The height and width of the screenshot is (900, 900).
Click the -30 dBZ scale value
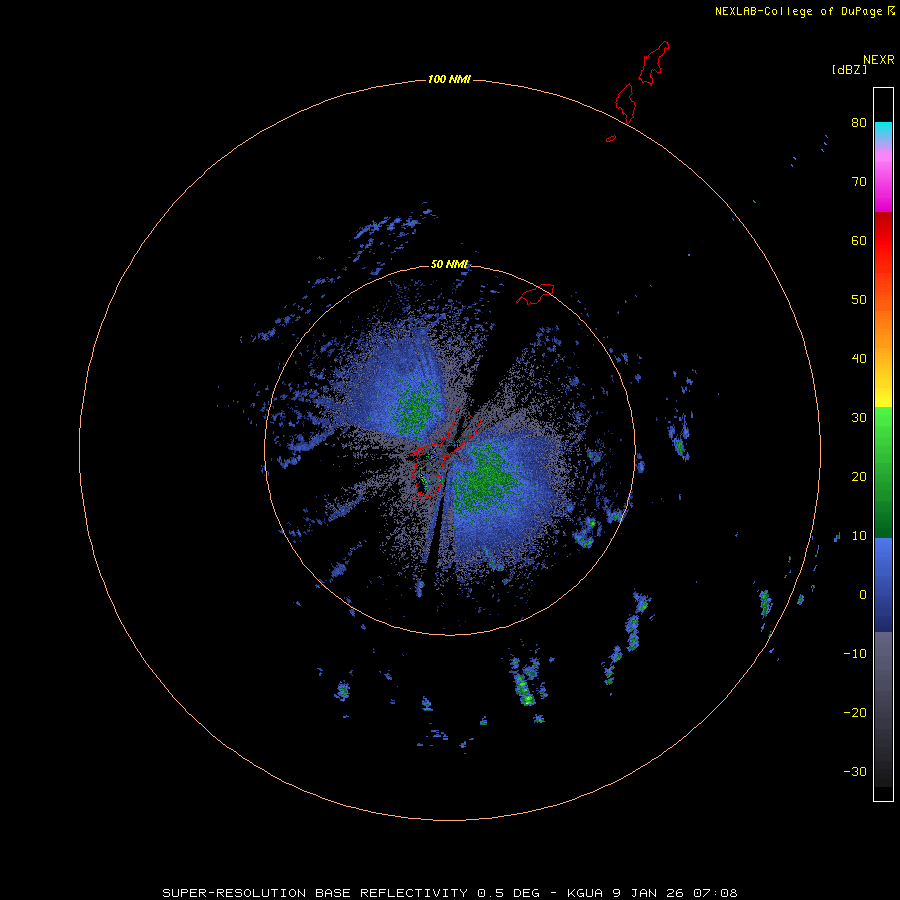[x=855, y=772]
